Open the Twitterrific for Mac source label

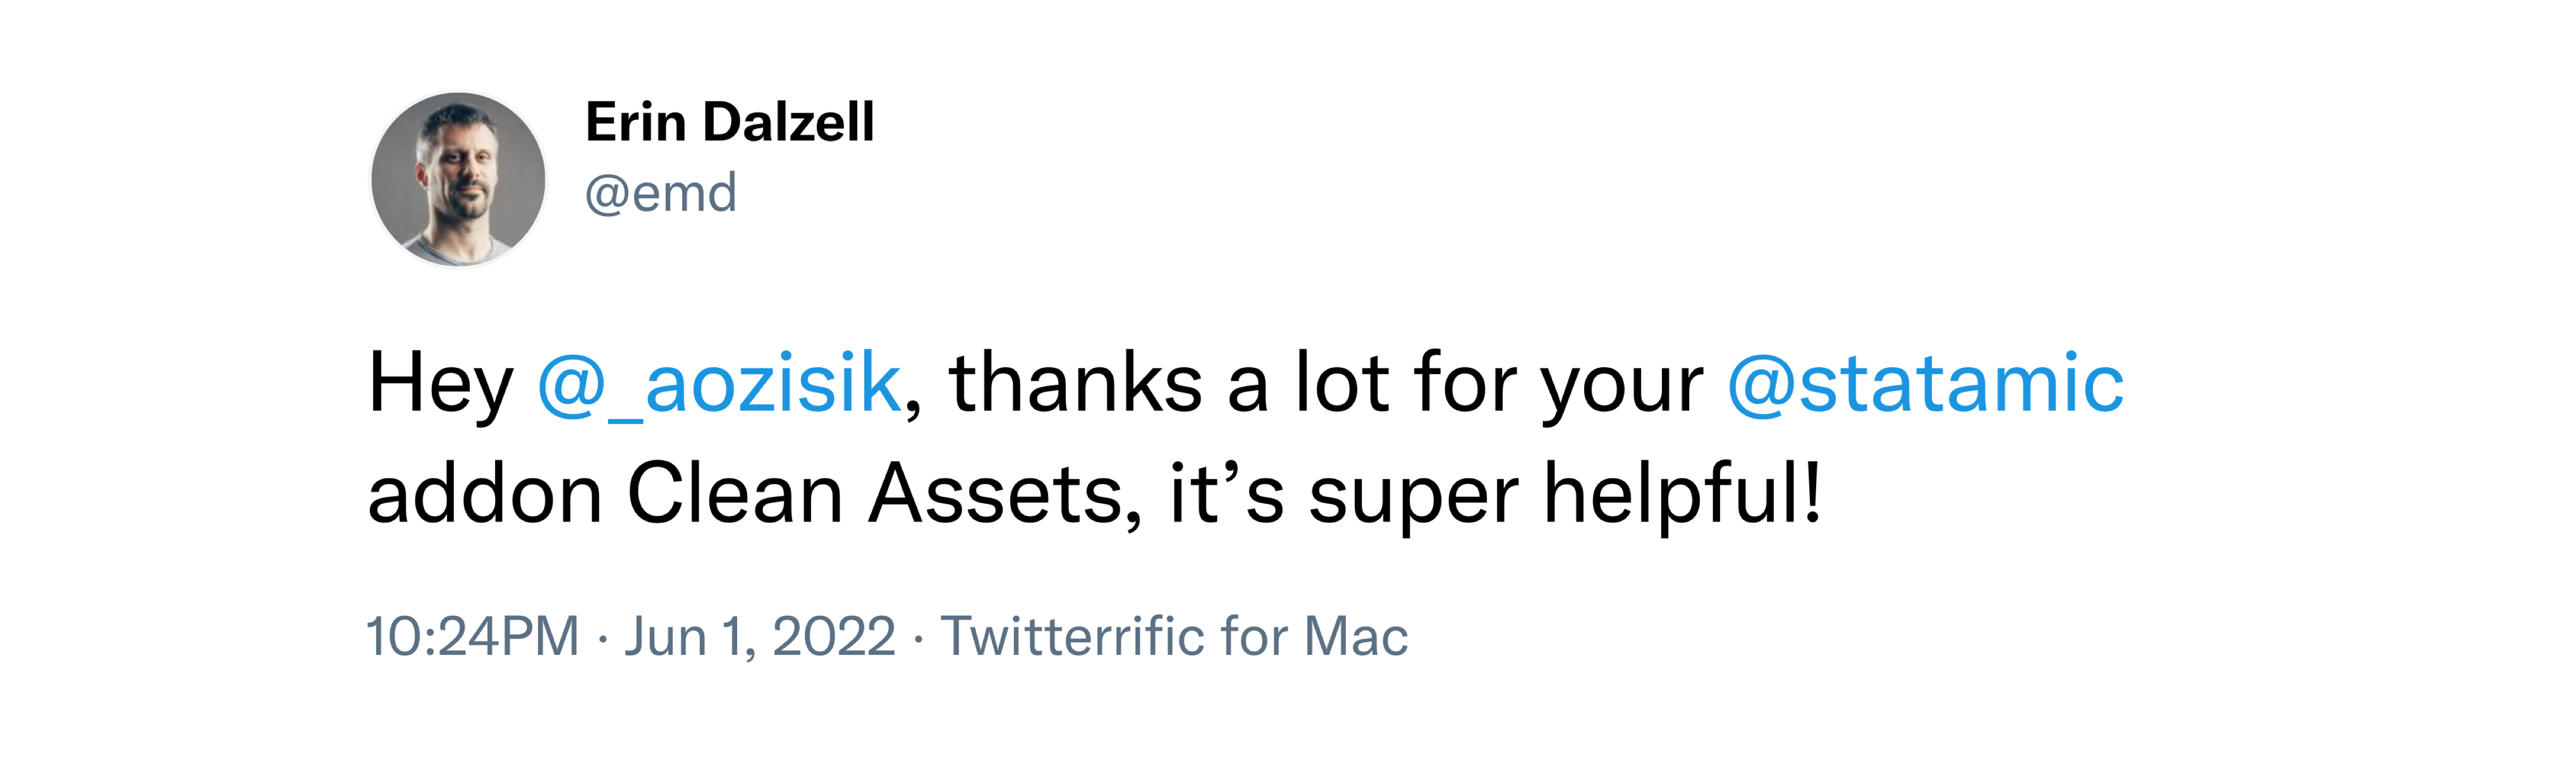point(1174,636)
